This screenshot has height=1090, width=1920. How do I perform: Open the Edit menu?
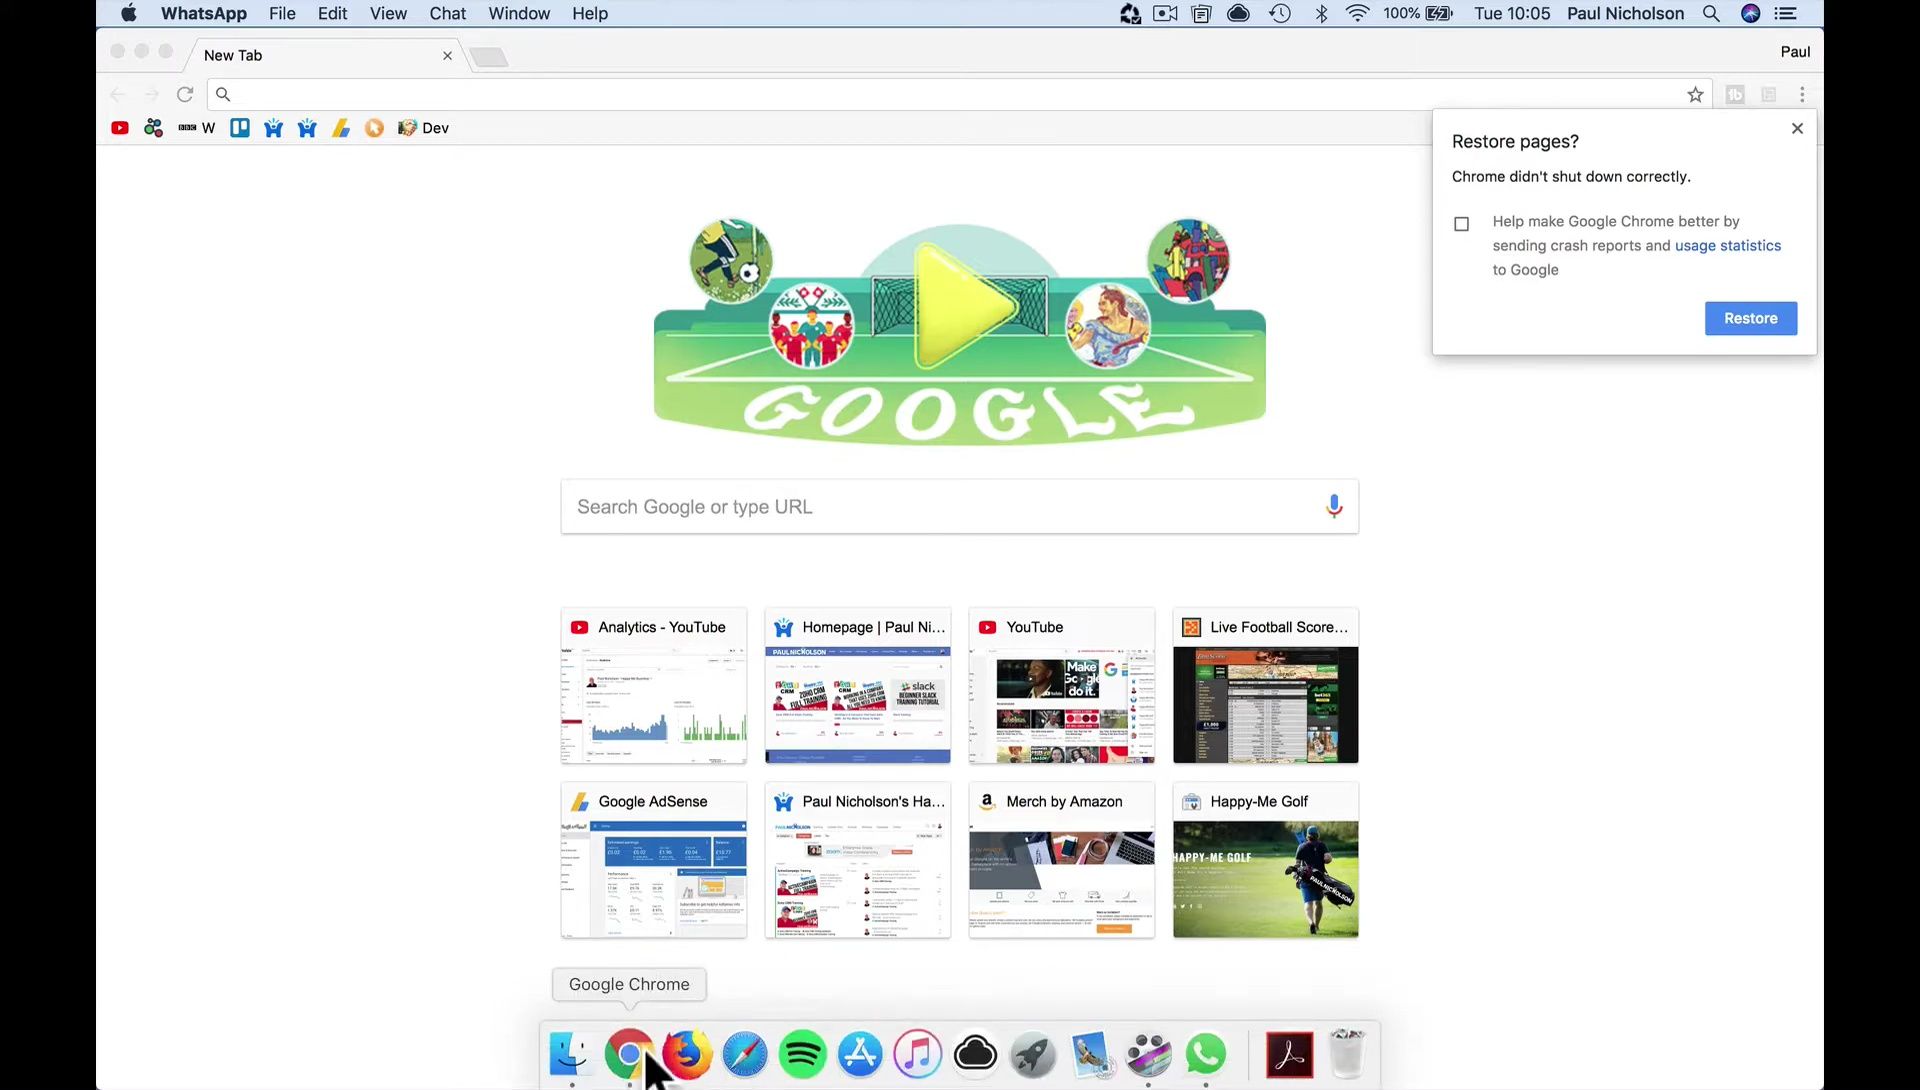[x=332, y=13]
